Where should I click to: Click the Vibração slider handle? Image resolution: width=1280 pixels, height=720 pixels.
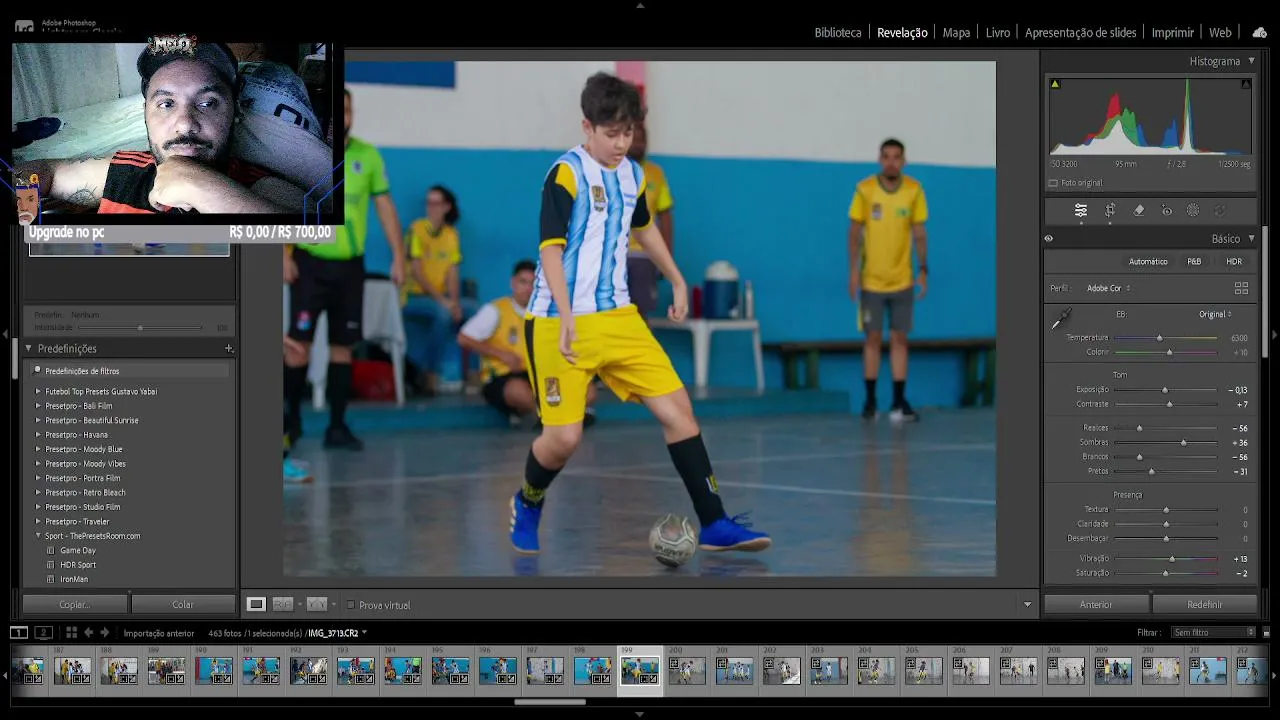click(x=1172, y=559)
